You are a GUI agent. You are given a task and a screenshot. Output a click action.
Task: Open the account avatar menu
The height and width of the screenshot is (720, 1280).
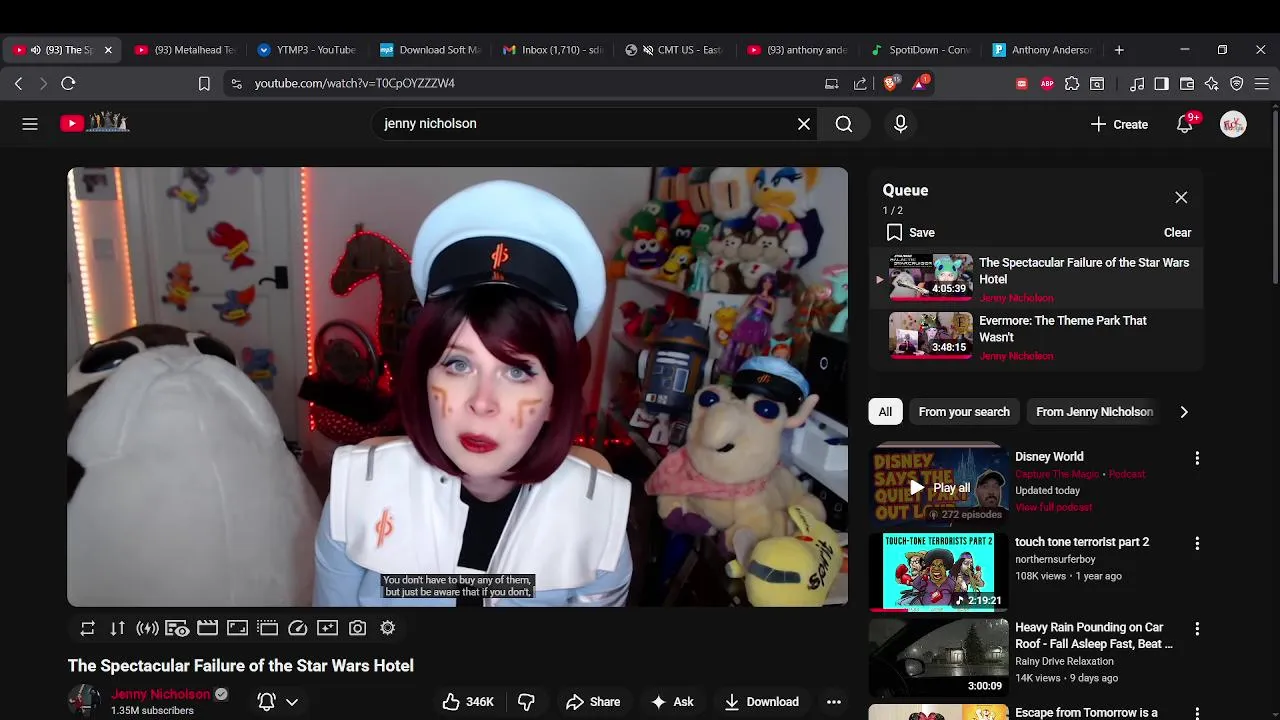coord(1233,124)
